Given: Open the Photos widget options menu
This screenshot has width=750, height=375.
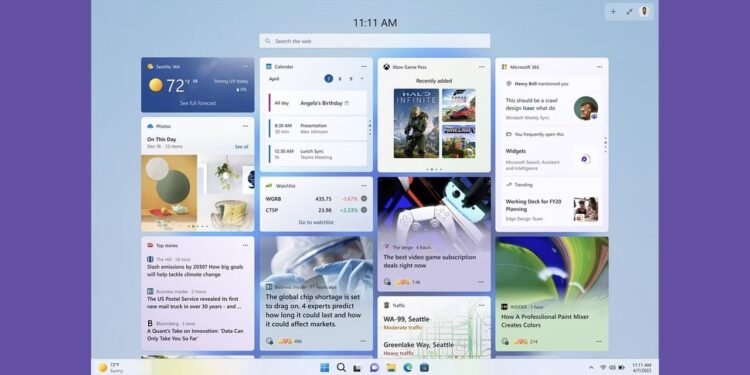Looking at the screenshot, I should (x=245, y=126).
